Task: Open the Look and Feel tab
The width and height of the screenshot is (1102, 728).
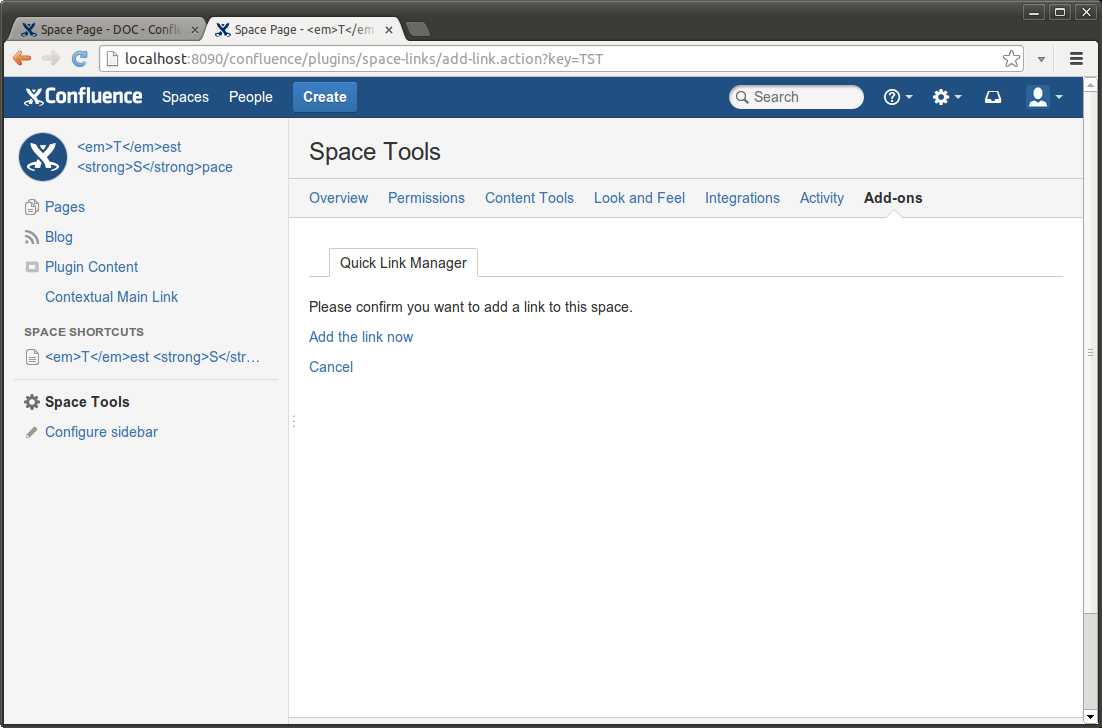Action: (x=639, y=198)
